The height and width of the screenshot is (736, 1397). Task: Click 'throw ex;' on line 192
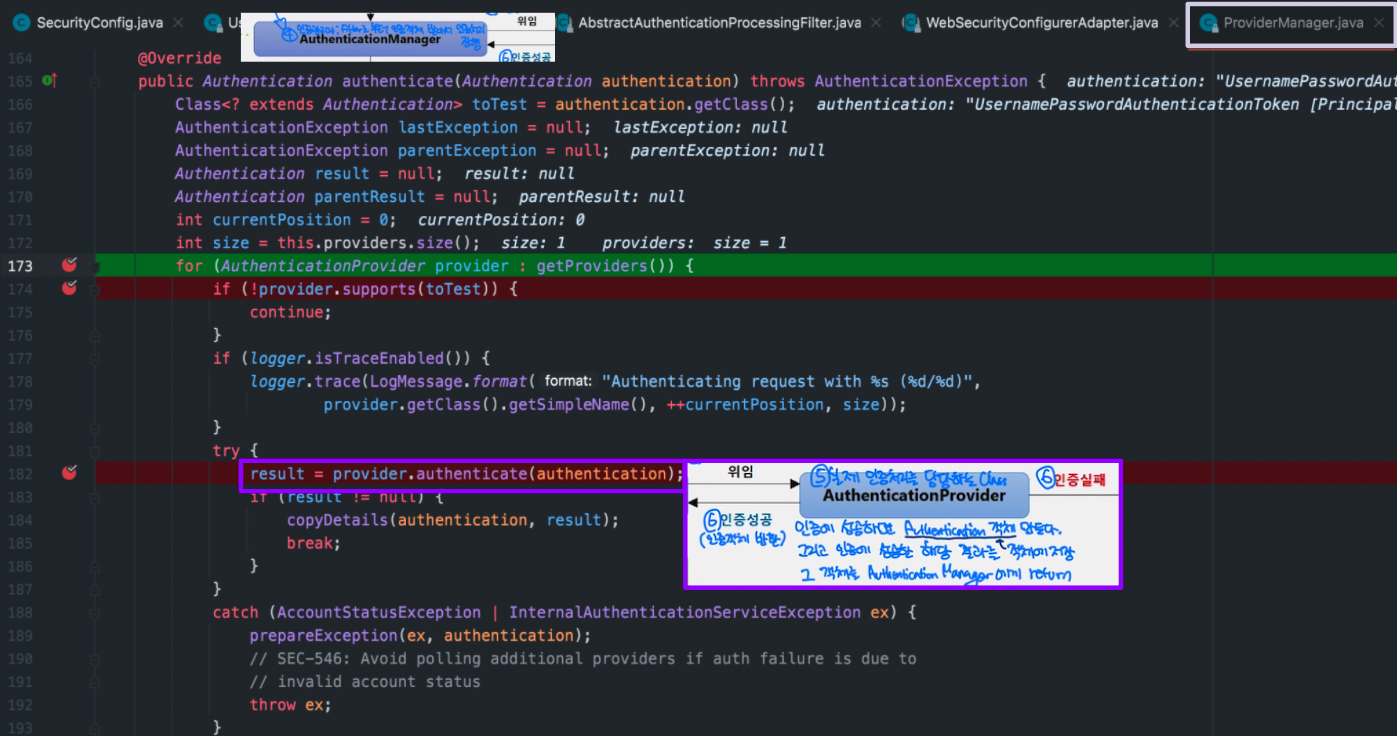291,705
